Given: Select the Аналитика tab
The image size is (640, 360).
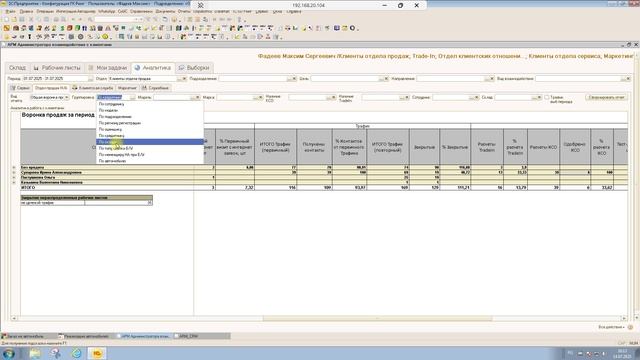Looking at the screenshot, I should tap(153, 68).
